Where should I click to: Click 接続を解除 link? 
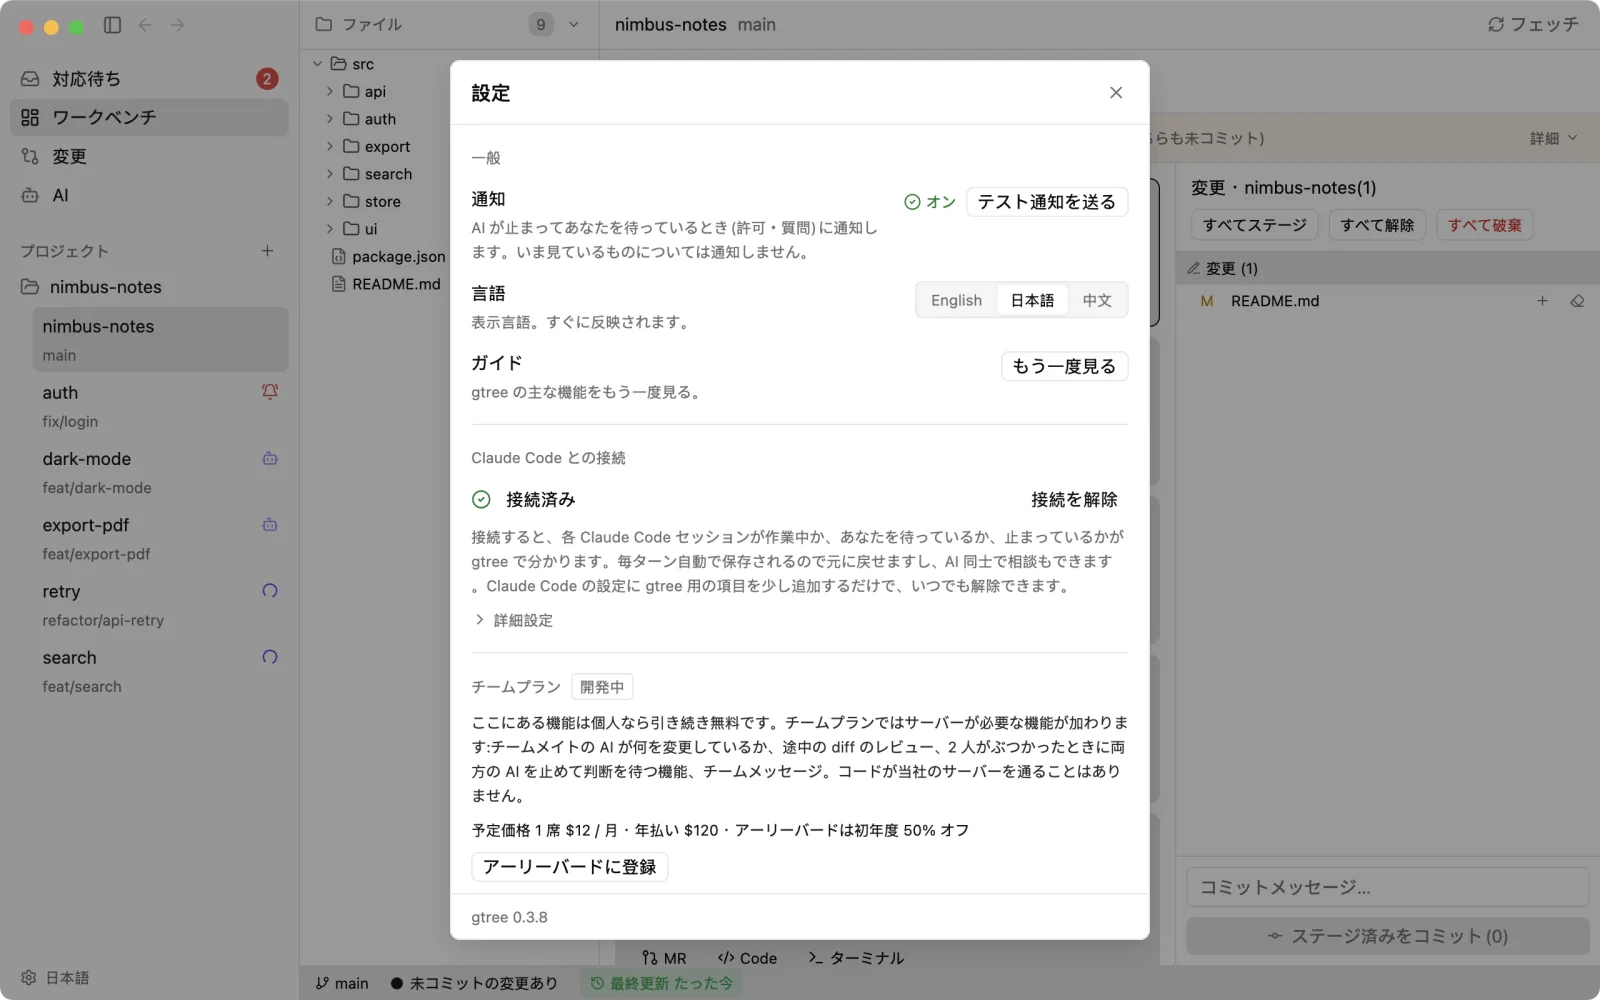tap(1074, 499)
